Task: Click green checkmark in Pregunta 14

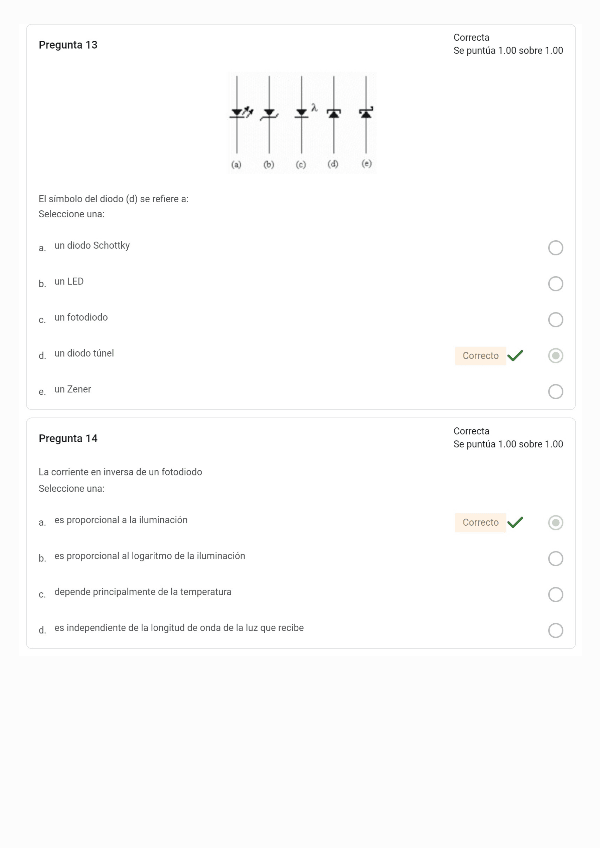Action: pos(515,522)
